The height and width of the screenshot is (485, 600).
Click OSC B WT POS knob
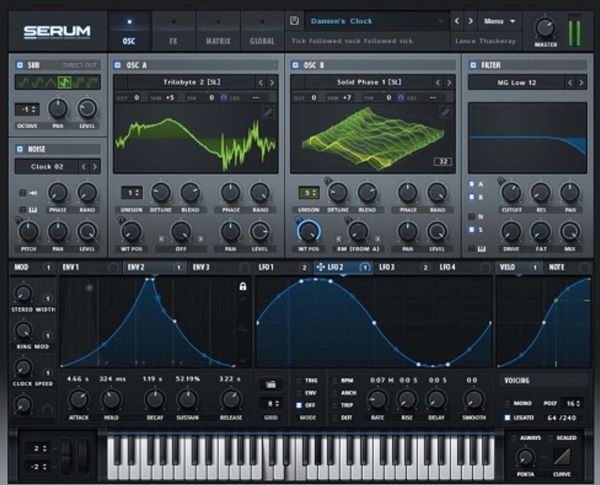(x=309, y=231)
